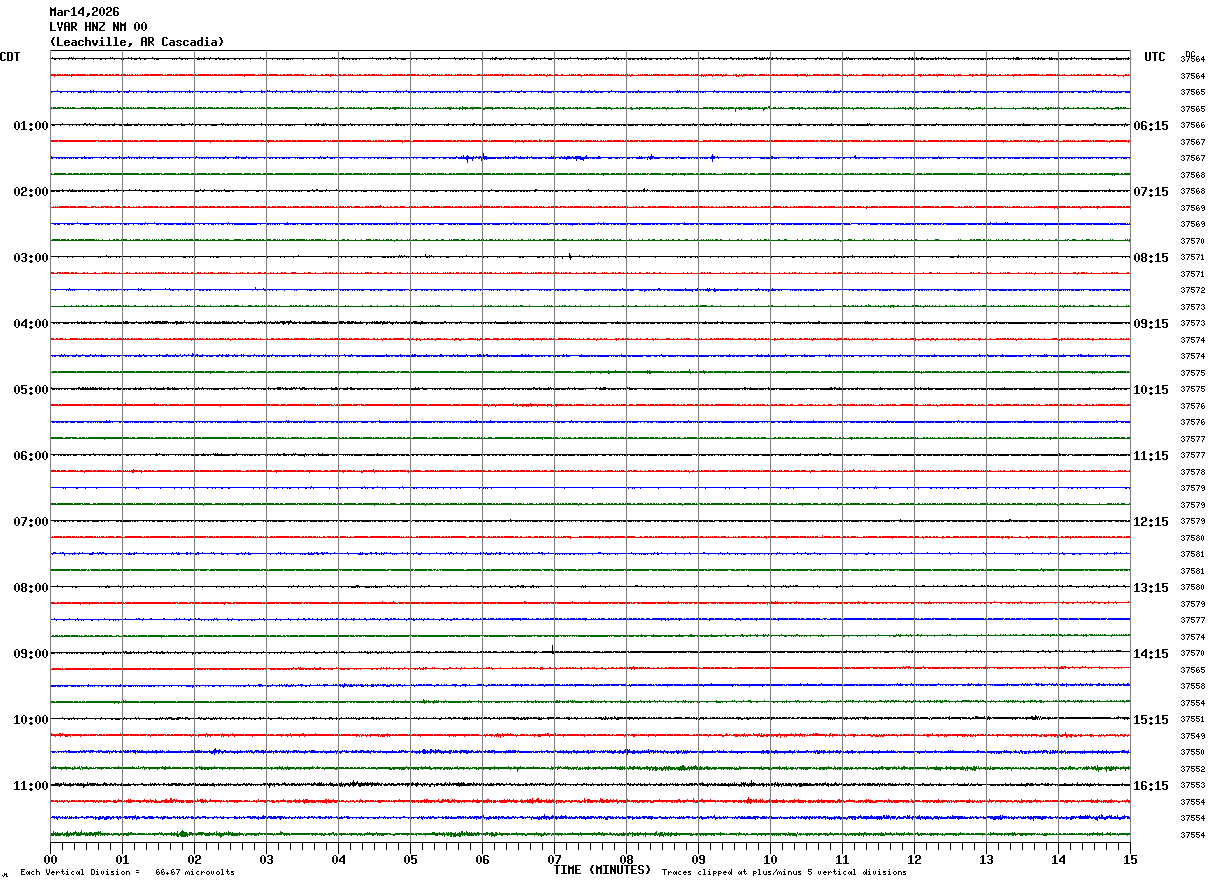This screenshot has width=1210, height=886.
Task: Click the traces clipped footnote text
Action: (784, 873)
